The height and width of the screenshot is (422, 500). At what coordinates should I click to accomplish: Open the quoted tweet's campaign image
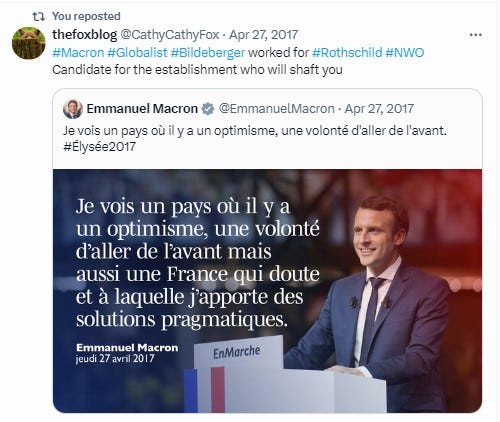click(267, 291)
